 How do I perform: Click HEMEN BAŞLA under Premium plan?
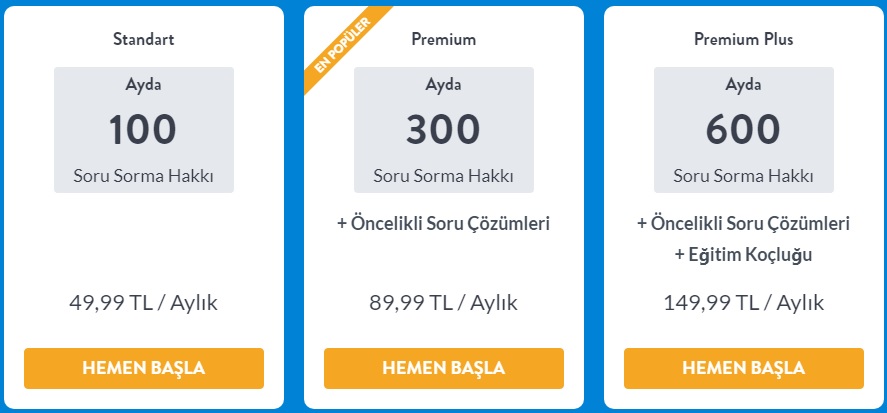click(x=444, y=368)
